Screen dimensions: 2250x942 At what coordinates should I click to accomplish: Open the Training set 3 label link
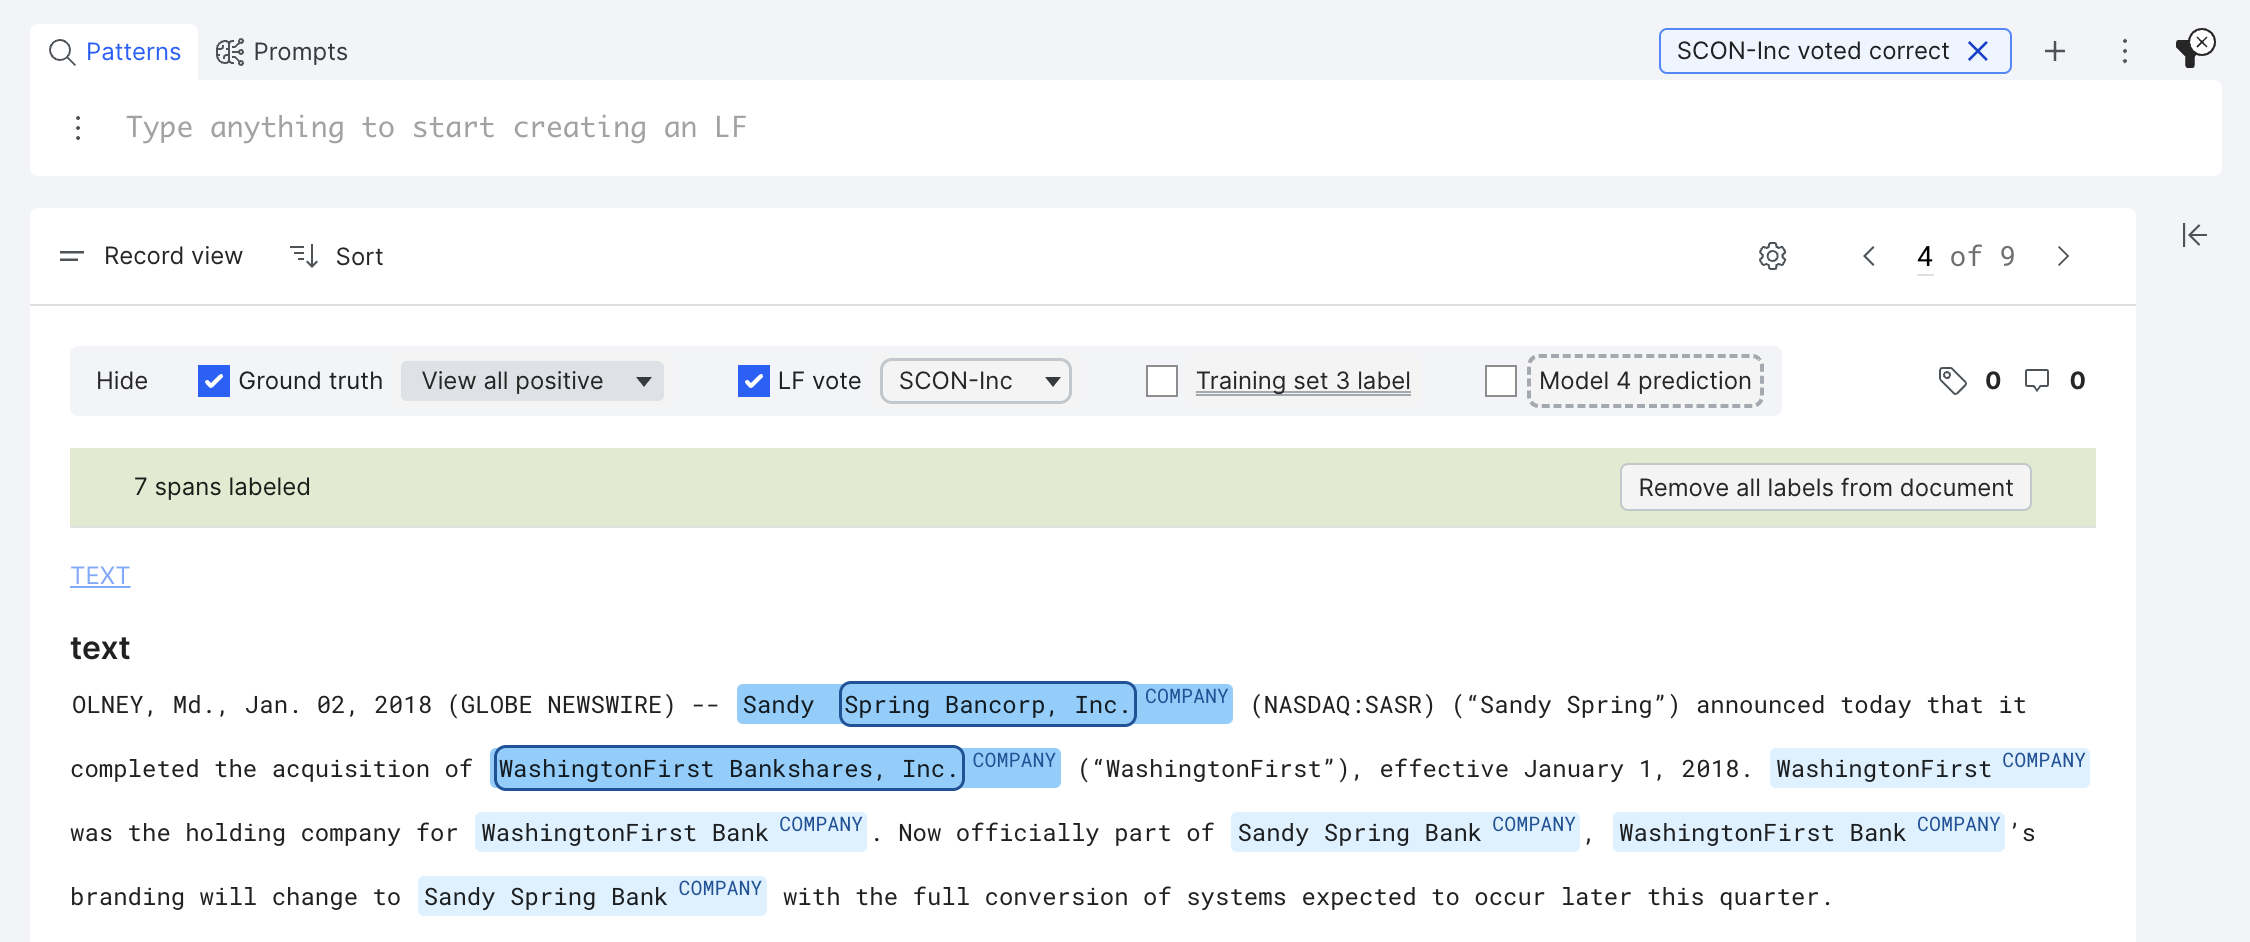[x=1303, y=381]
